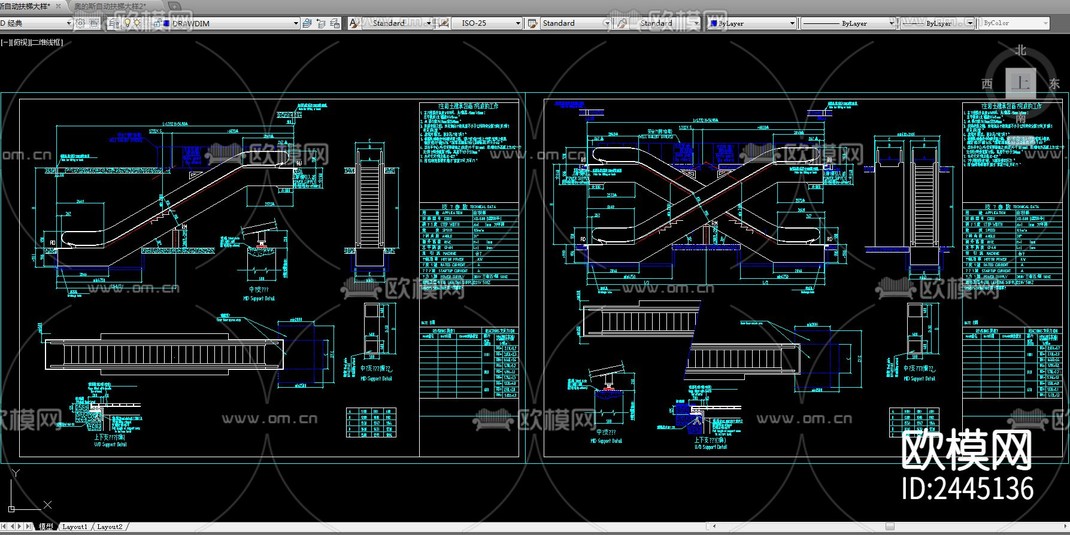
Task: Click 俯视 view control label
Action: (20, 42)
